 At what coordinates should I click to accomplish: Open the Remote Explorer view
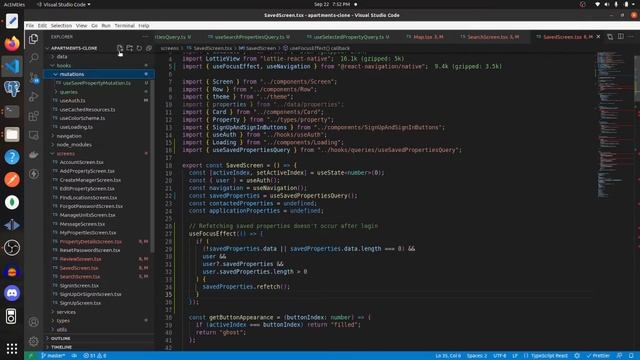point(33,135)
